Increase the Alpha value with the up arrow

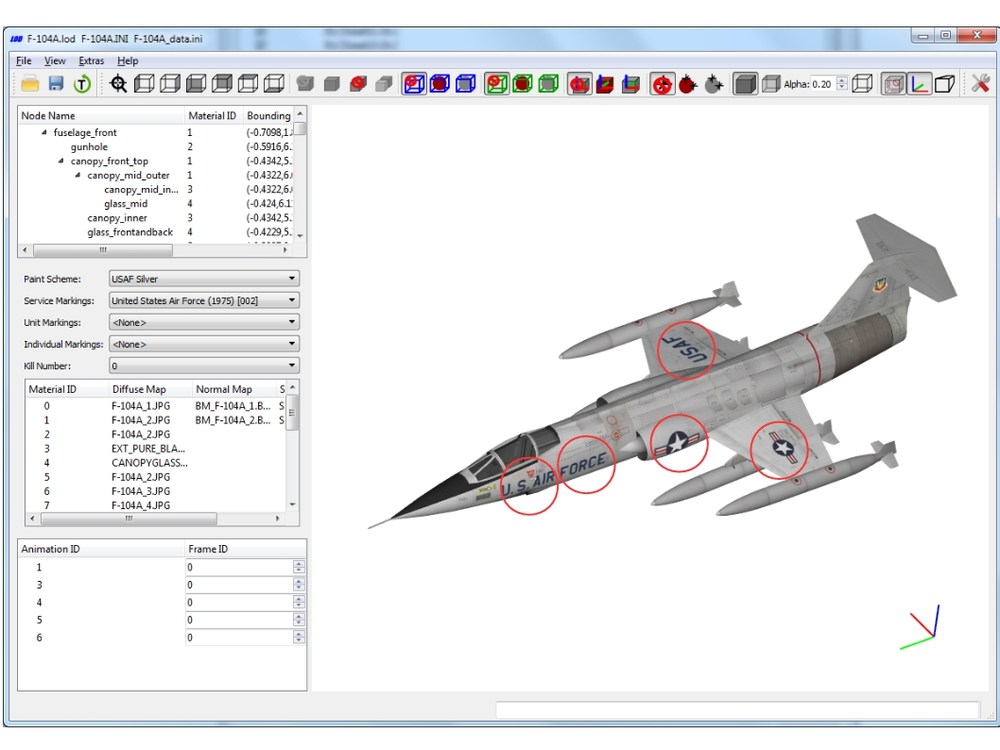842,80
